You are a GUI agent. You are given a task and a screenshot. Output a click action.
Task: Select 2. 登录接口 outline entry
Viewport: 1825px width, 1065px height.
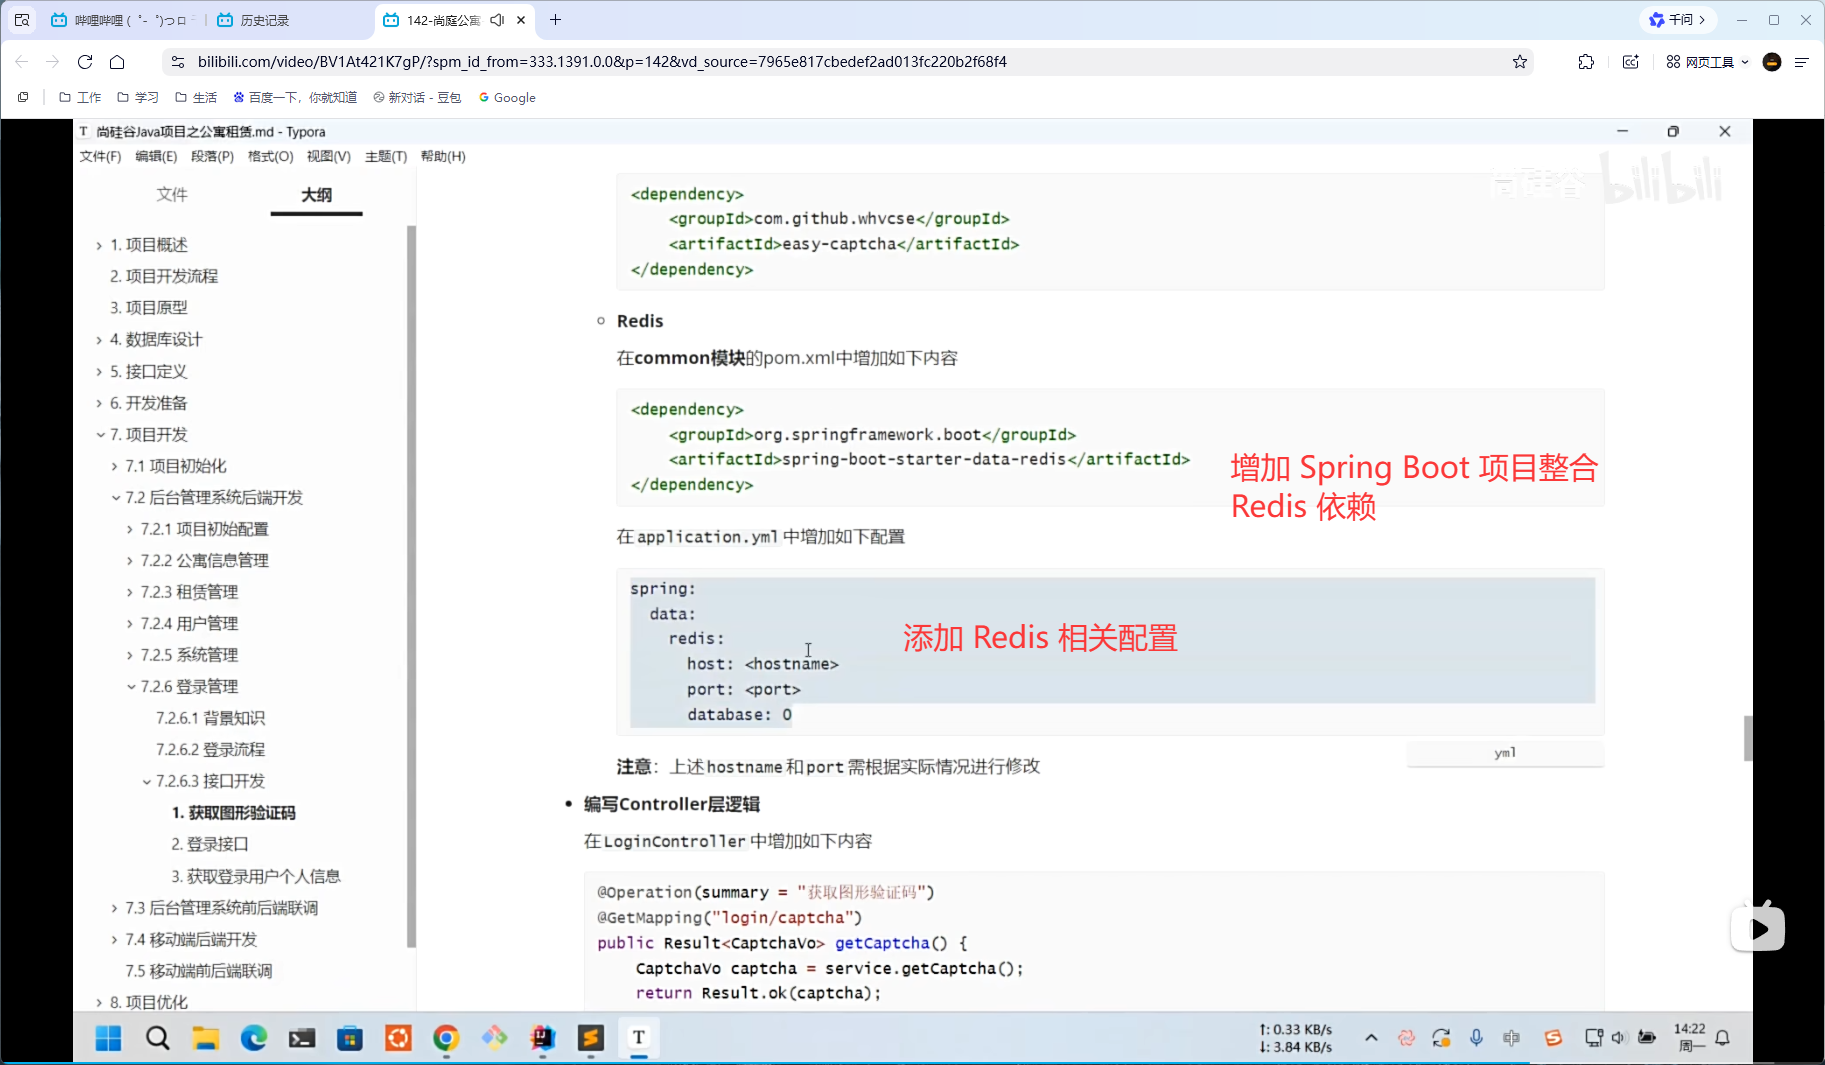click(x=210, y=844)
